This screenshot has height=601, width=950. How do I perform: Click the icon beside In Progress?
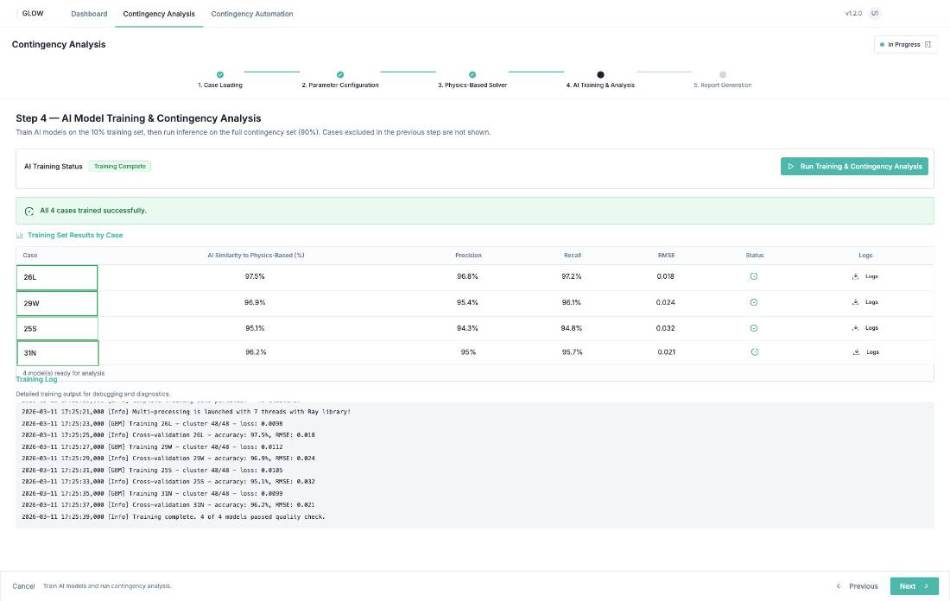[928, 44]
